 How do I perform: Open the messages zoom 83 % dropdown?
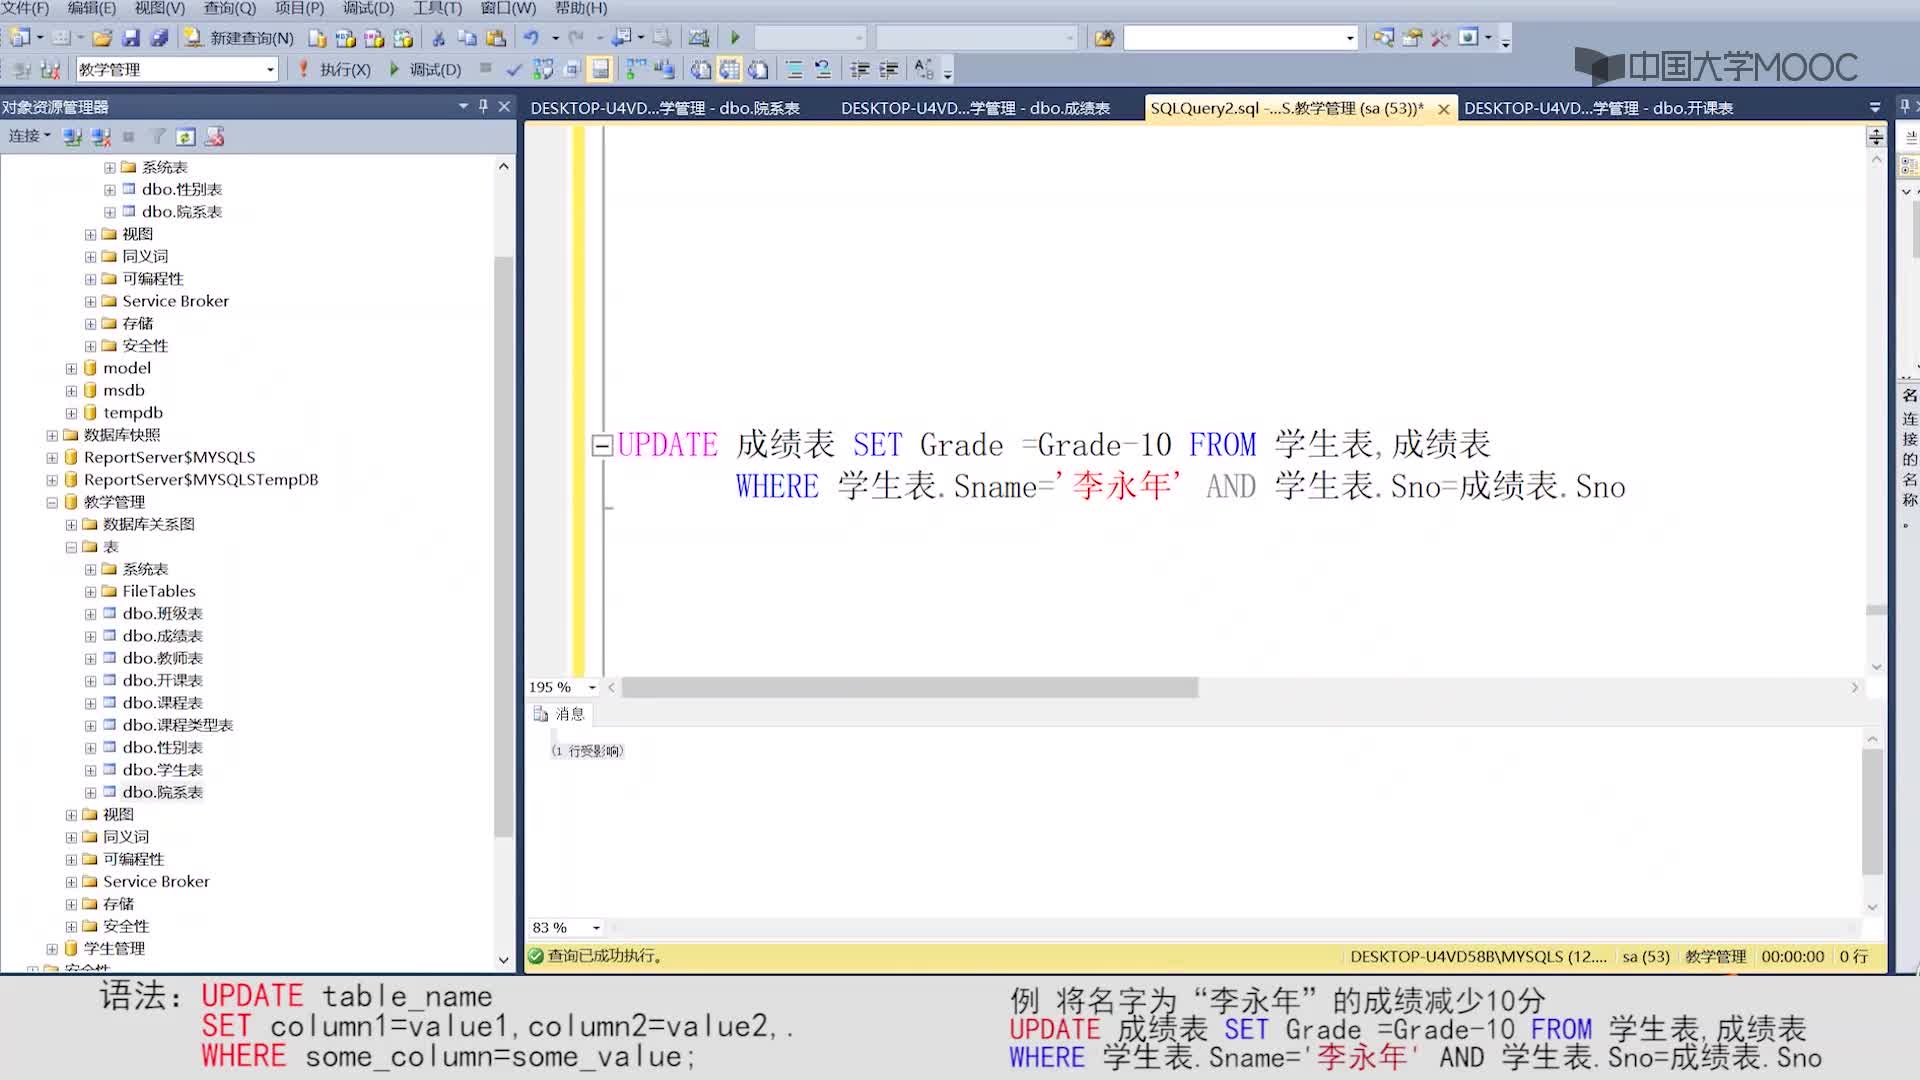click(x=596, y=928)
